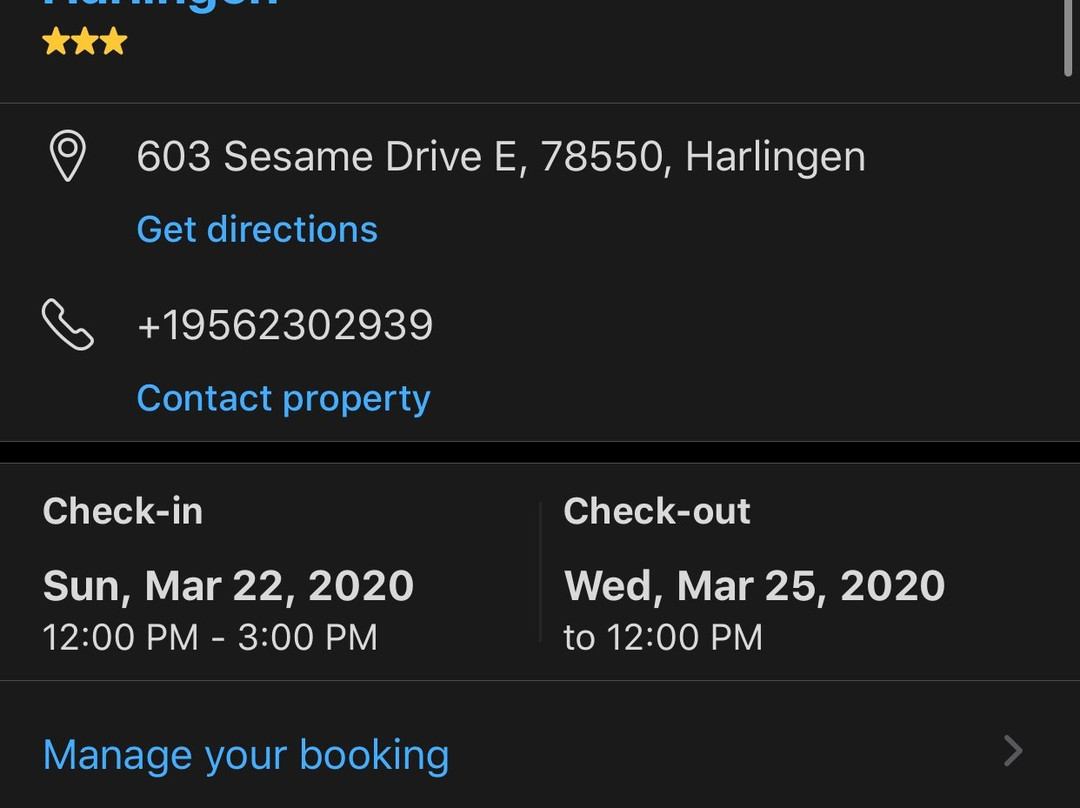Click the vertical scrollbar thumb
The height and width of the screenshot is (808, 1080).
point(1069,35)
